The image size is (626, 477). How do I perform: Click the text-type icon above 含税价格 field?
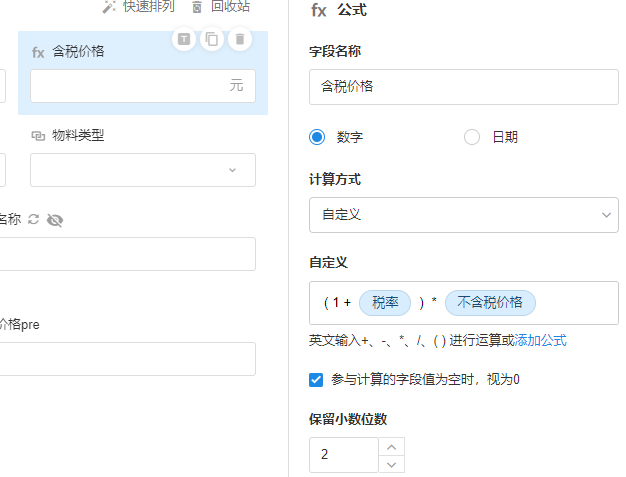tap(184, 39)
